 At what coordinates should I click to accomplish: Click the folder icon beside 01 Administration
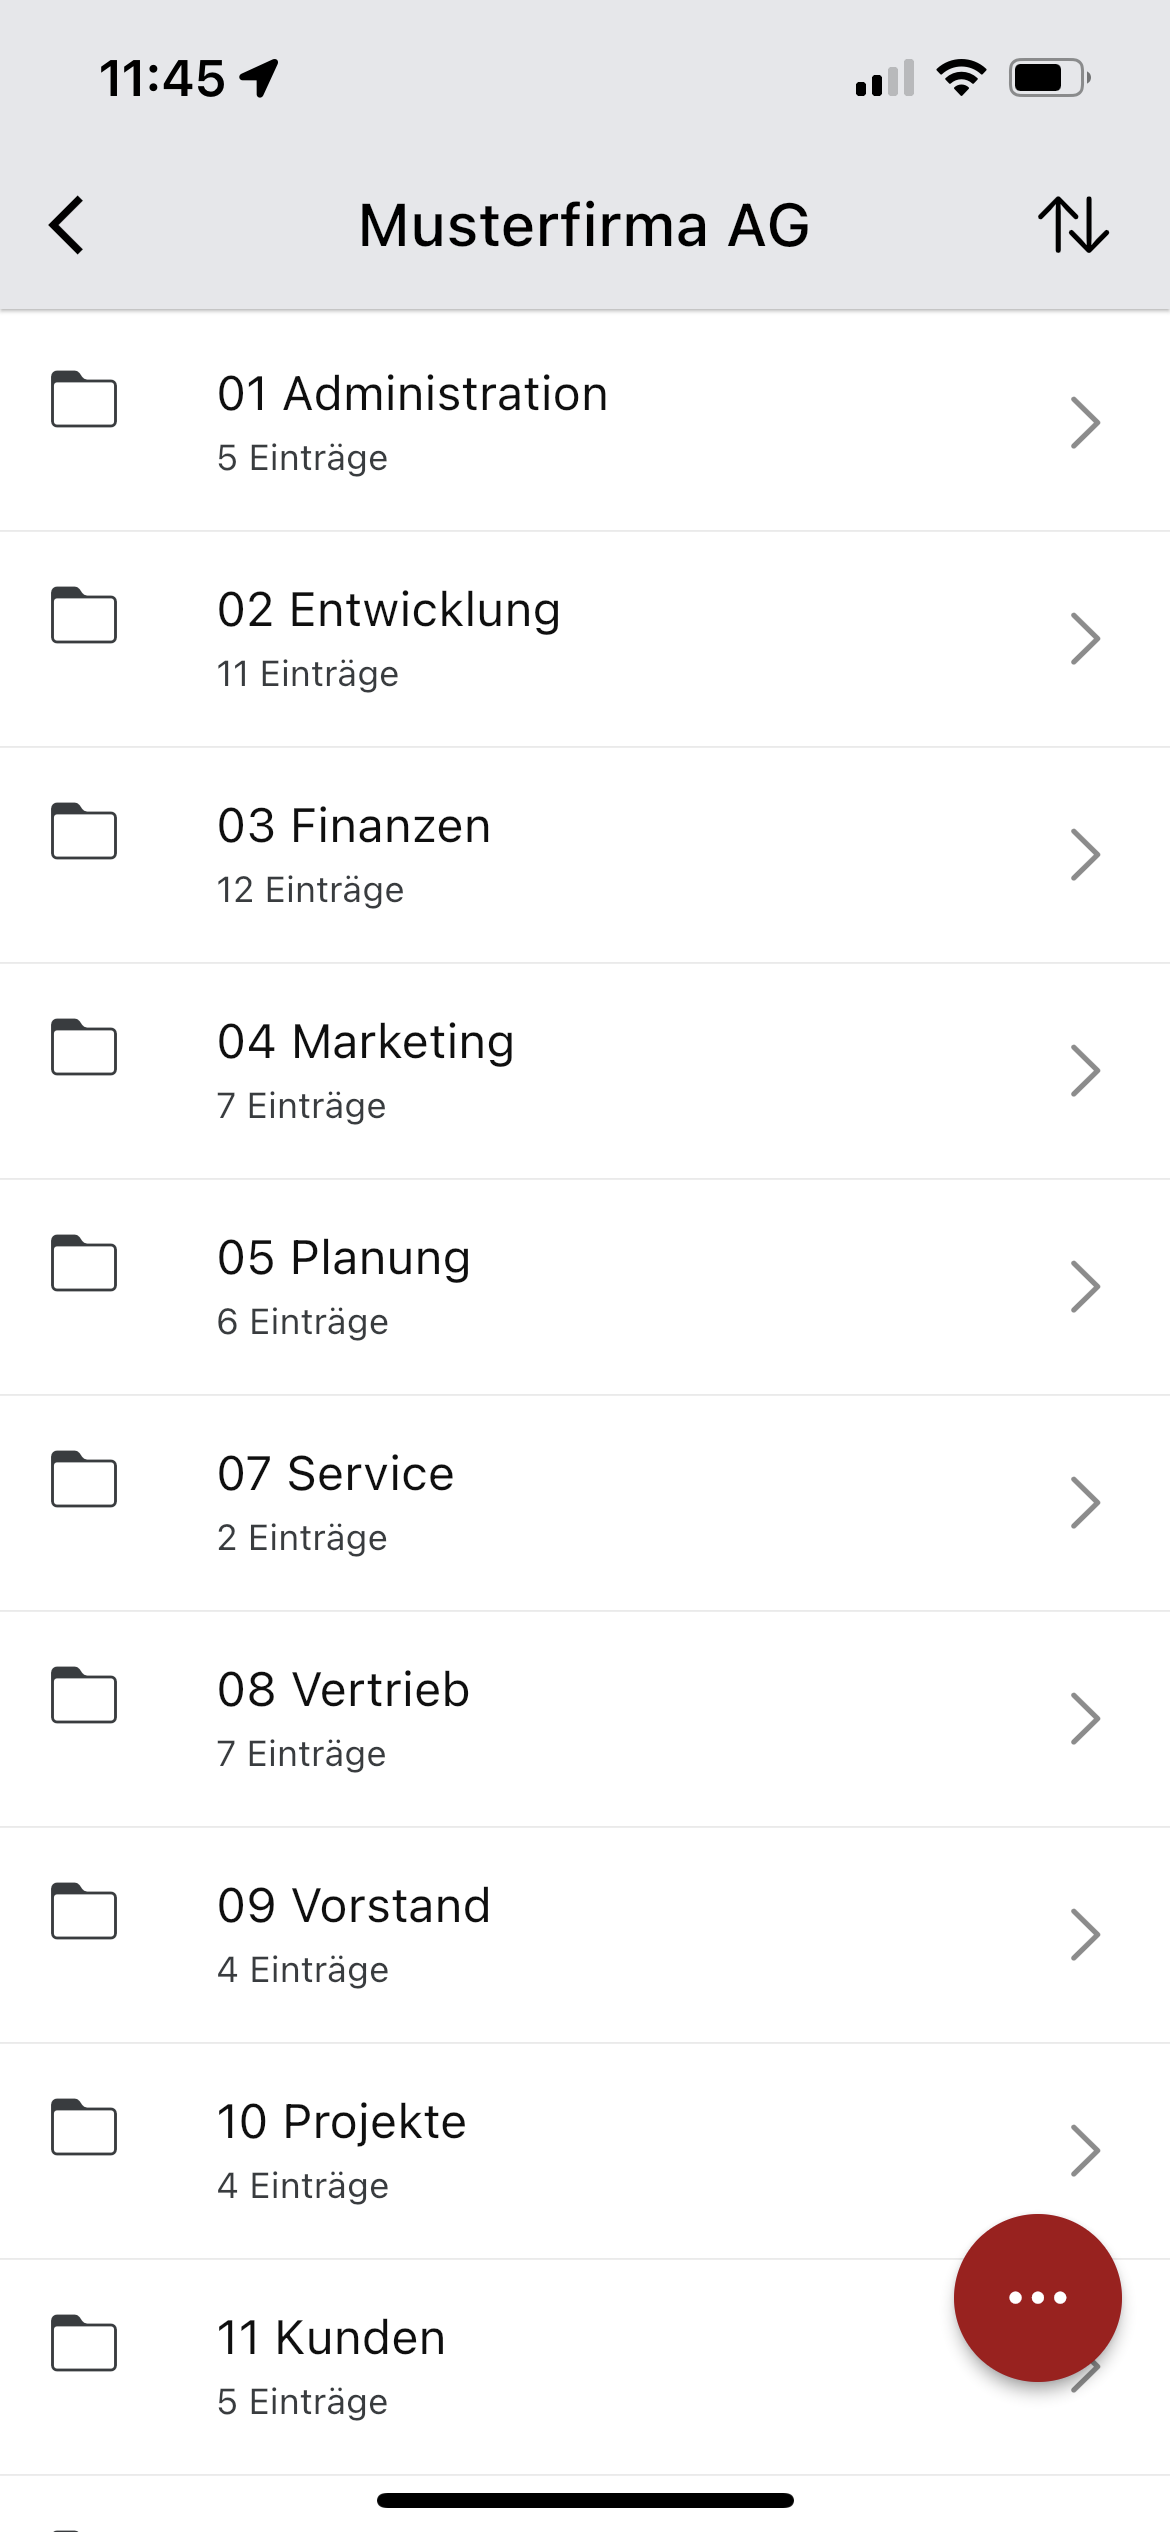point(84,399)
